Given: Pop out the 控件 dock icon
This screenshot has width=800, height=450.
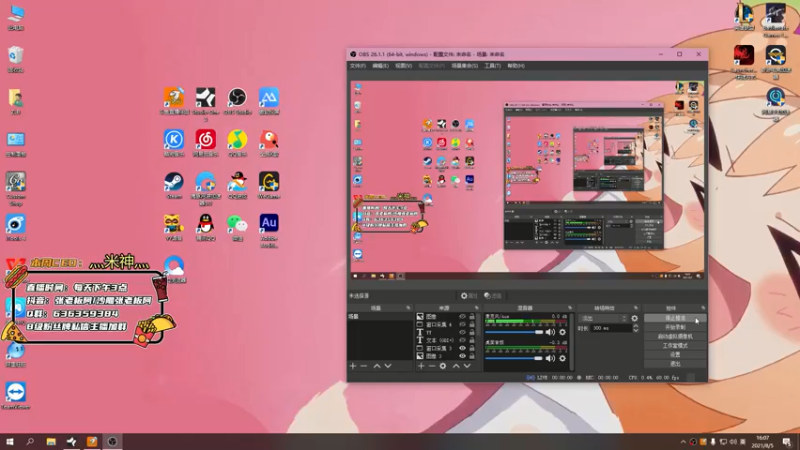Looking at the screenshot, I should click(x=703, y=308).
